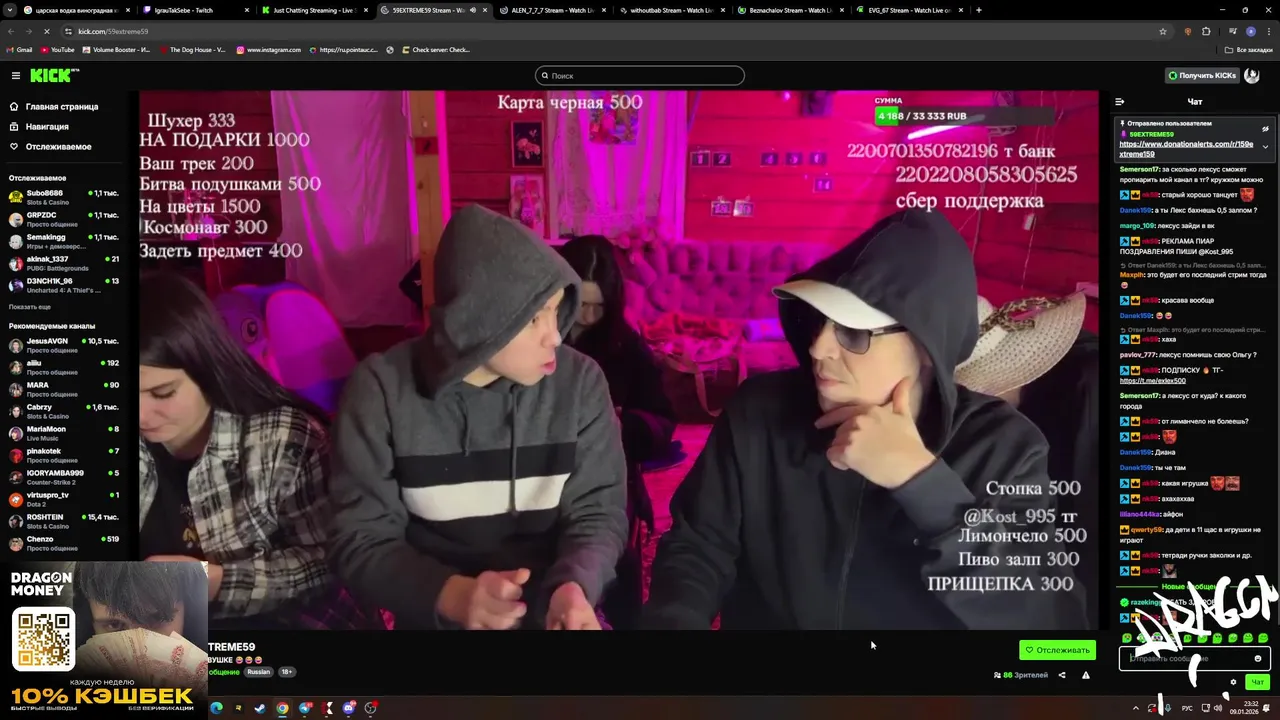The width and height of the screenshot is (1280, 720).
Task: Click the report stream warning icon
Action: 1086,675
